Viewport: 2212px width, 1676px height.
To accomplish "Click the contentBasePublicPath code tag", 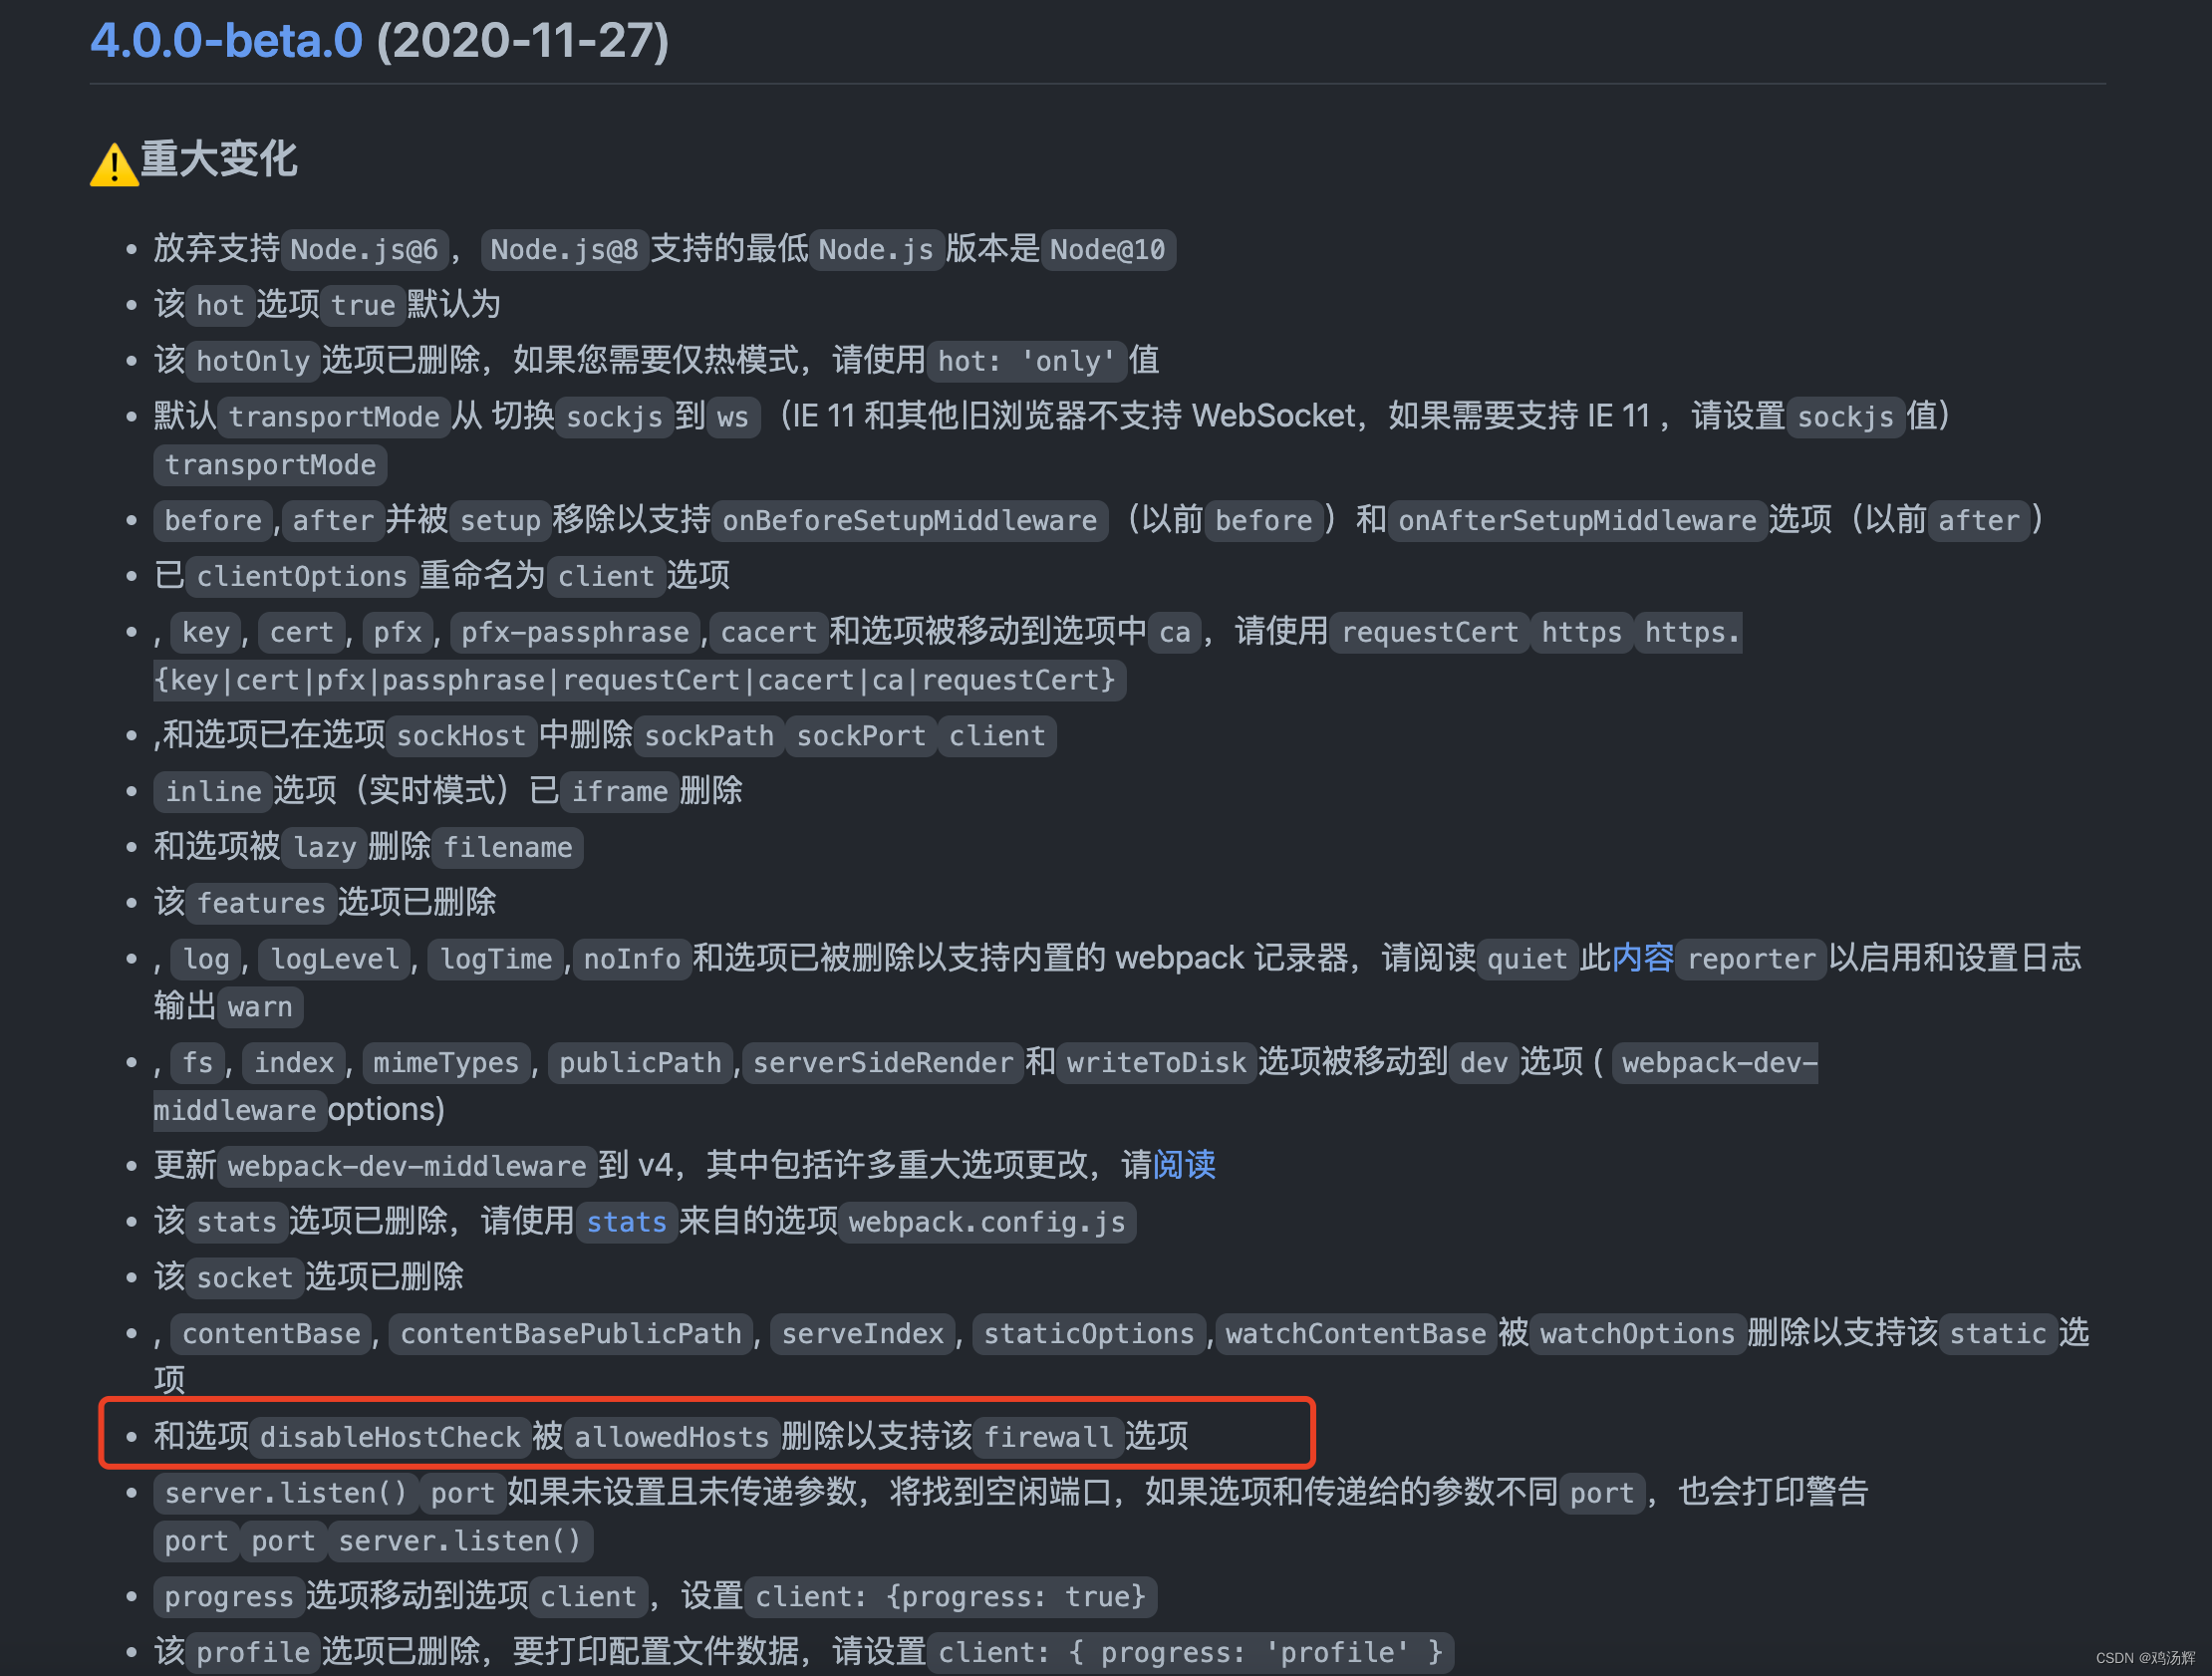I will (x=571, y=1334).
